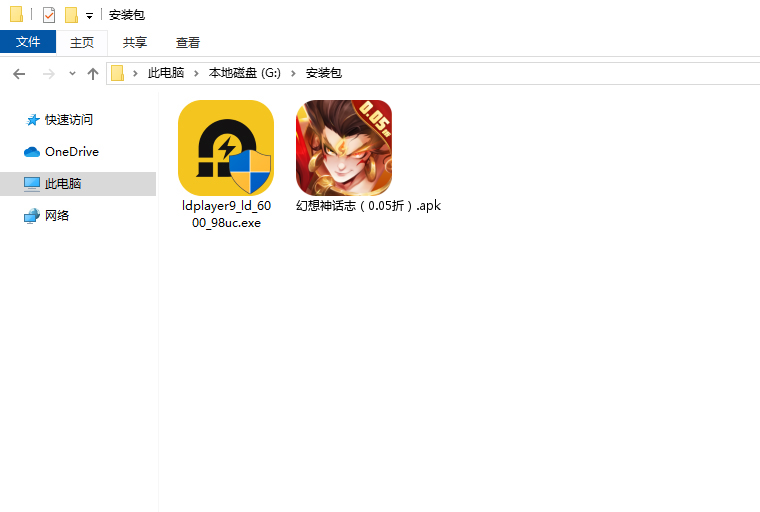Click title bar folder icon

[16, 14]
